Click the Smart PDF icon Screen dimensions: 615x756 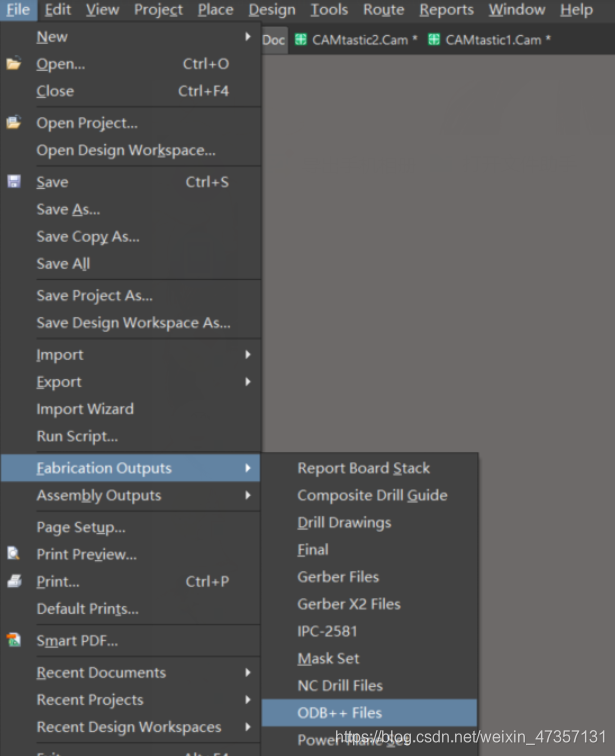pyautogui.click(x=13, y=640)
